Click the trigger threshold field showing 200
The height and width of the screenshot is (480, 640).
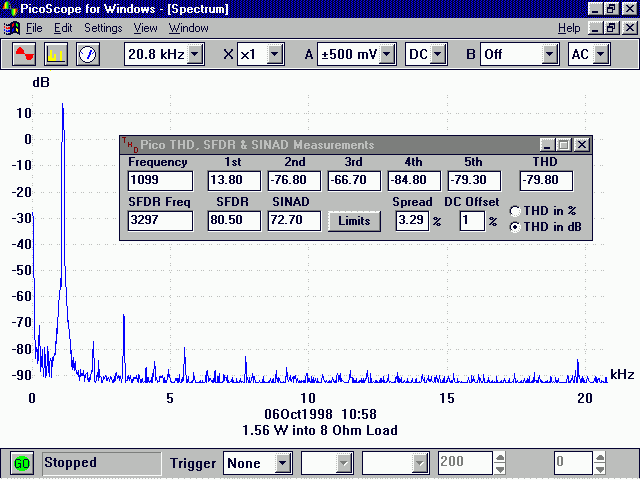[465, 463]
